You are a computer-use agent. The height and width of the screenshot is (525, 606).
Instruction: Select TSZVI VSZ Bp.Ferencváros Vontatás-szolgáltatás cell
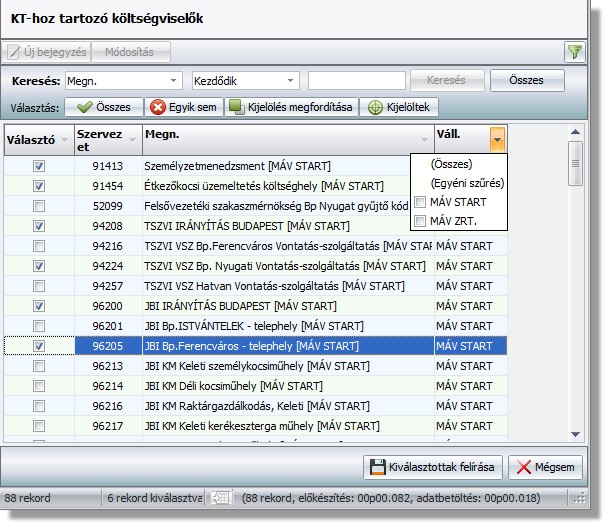click(288, 246)
